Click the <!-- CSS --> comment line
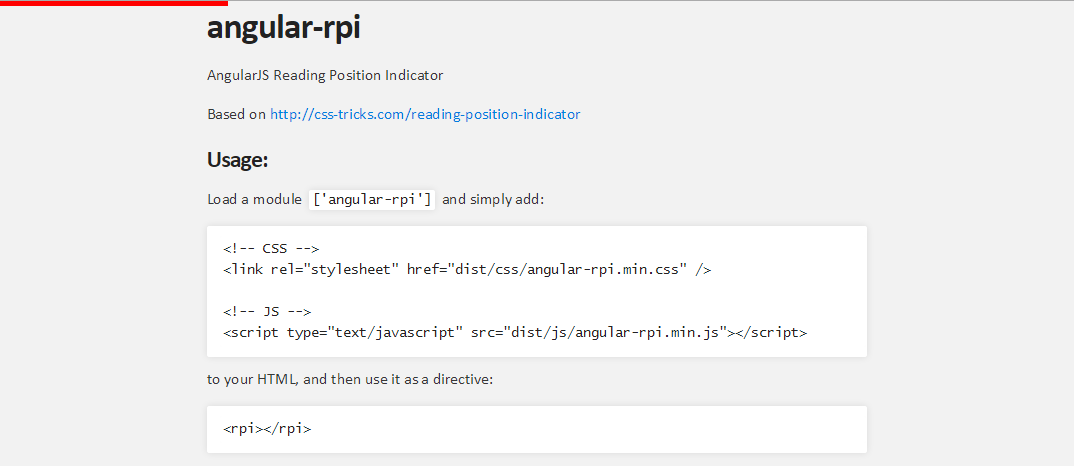 click(x=271, y=249)
